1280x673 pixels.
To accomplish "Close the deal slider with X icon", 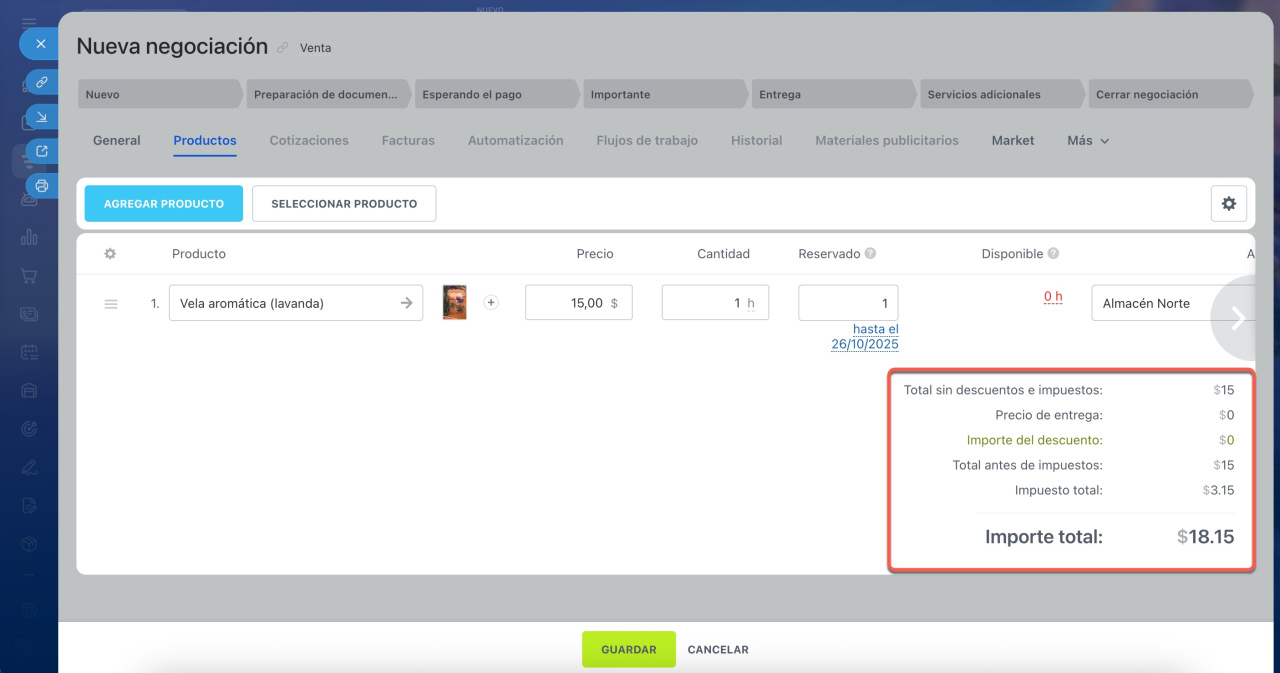I will [41, 44].
